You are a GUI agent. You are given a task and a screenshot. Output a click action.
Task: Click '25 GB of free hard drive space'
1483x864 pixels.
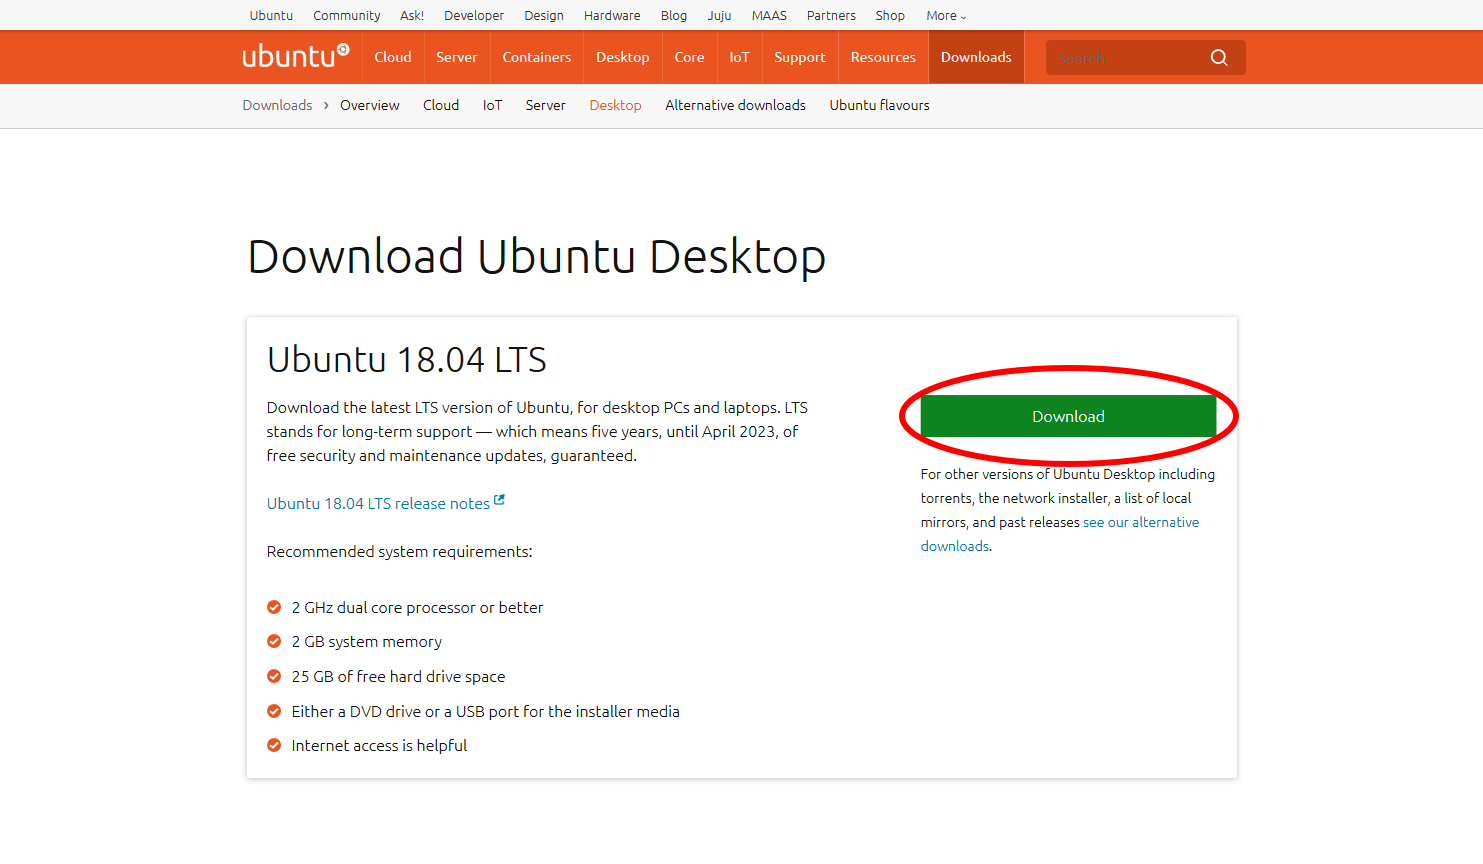coord(398,676)
